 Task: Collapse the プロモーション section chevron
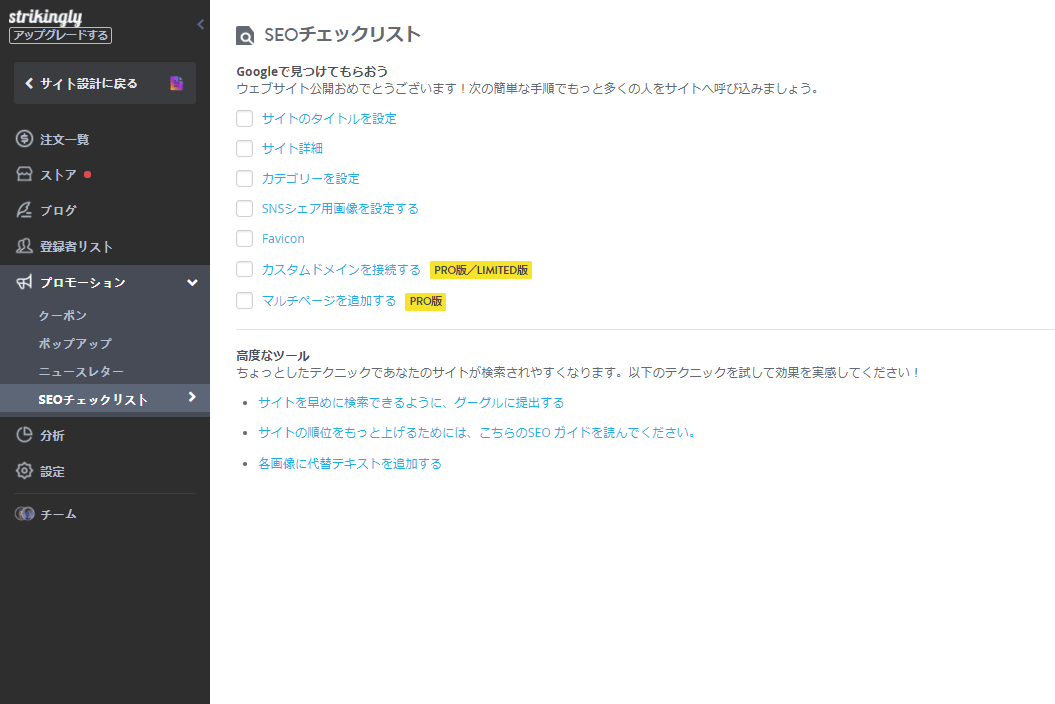(x=191, y=282)
